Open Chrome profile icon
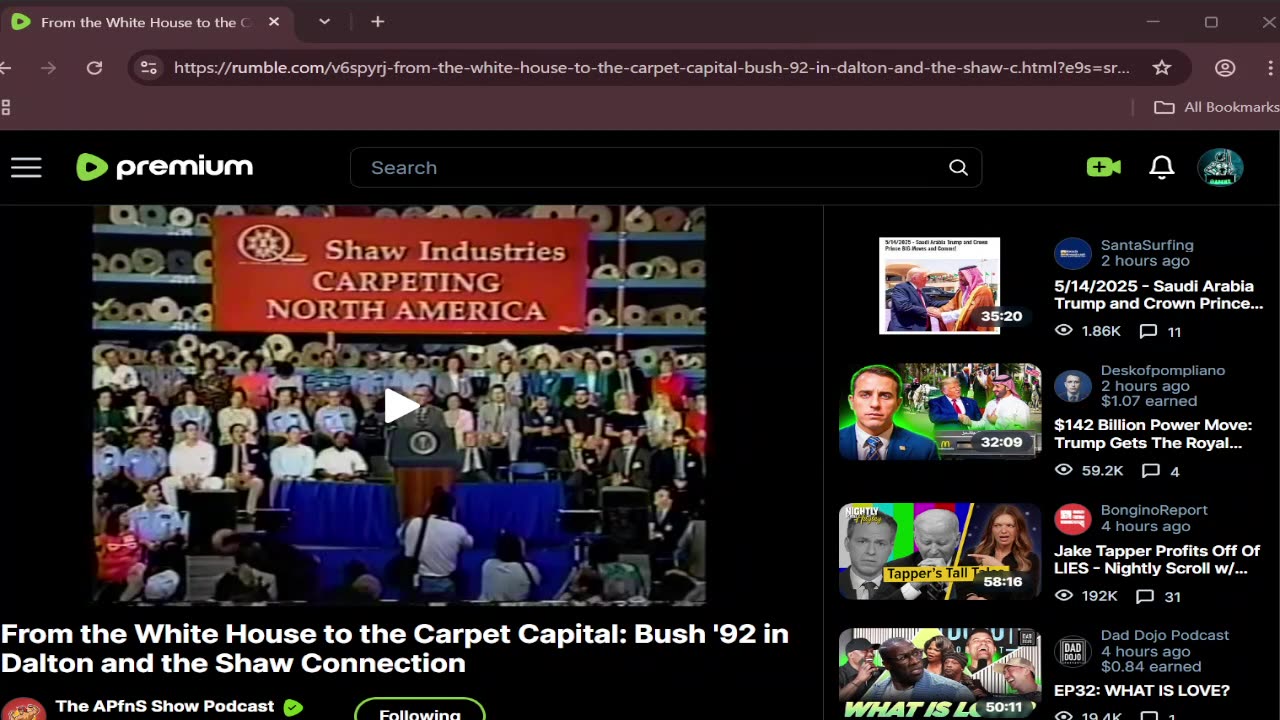 pos(1225,68)
